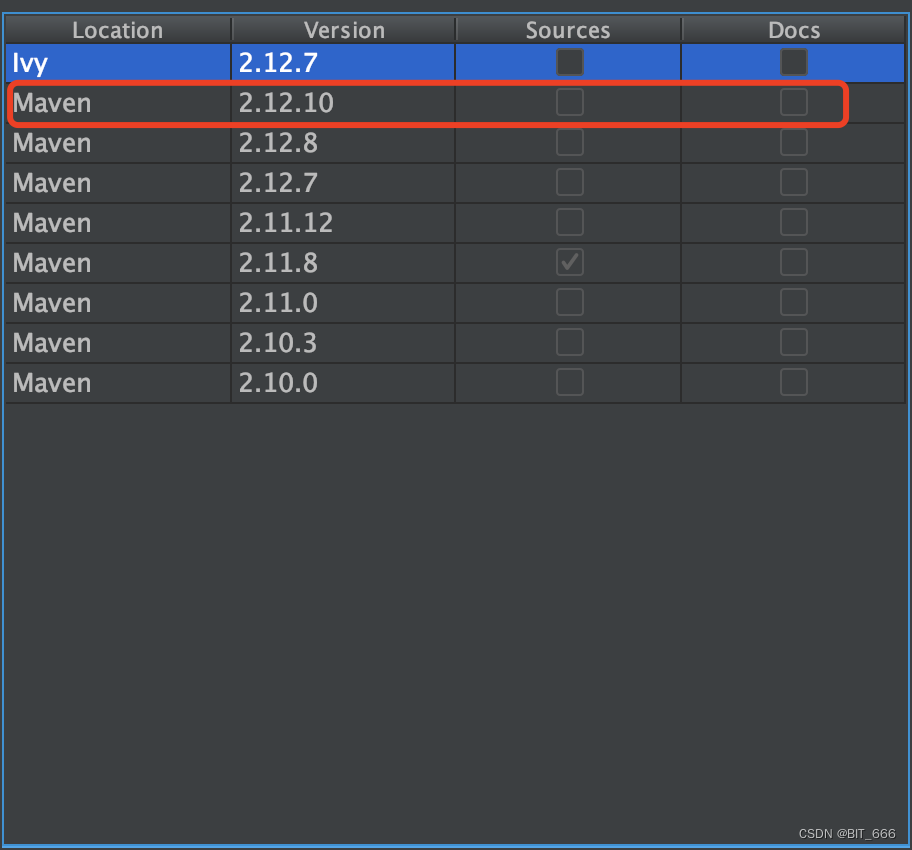The width and height of the screenshot is (912, 850).
Task: Toggle Sources checkbox for Maven 2.11.0
Action: point(569,303)
